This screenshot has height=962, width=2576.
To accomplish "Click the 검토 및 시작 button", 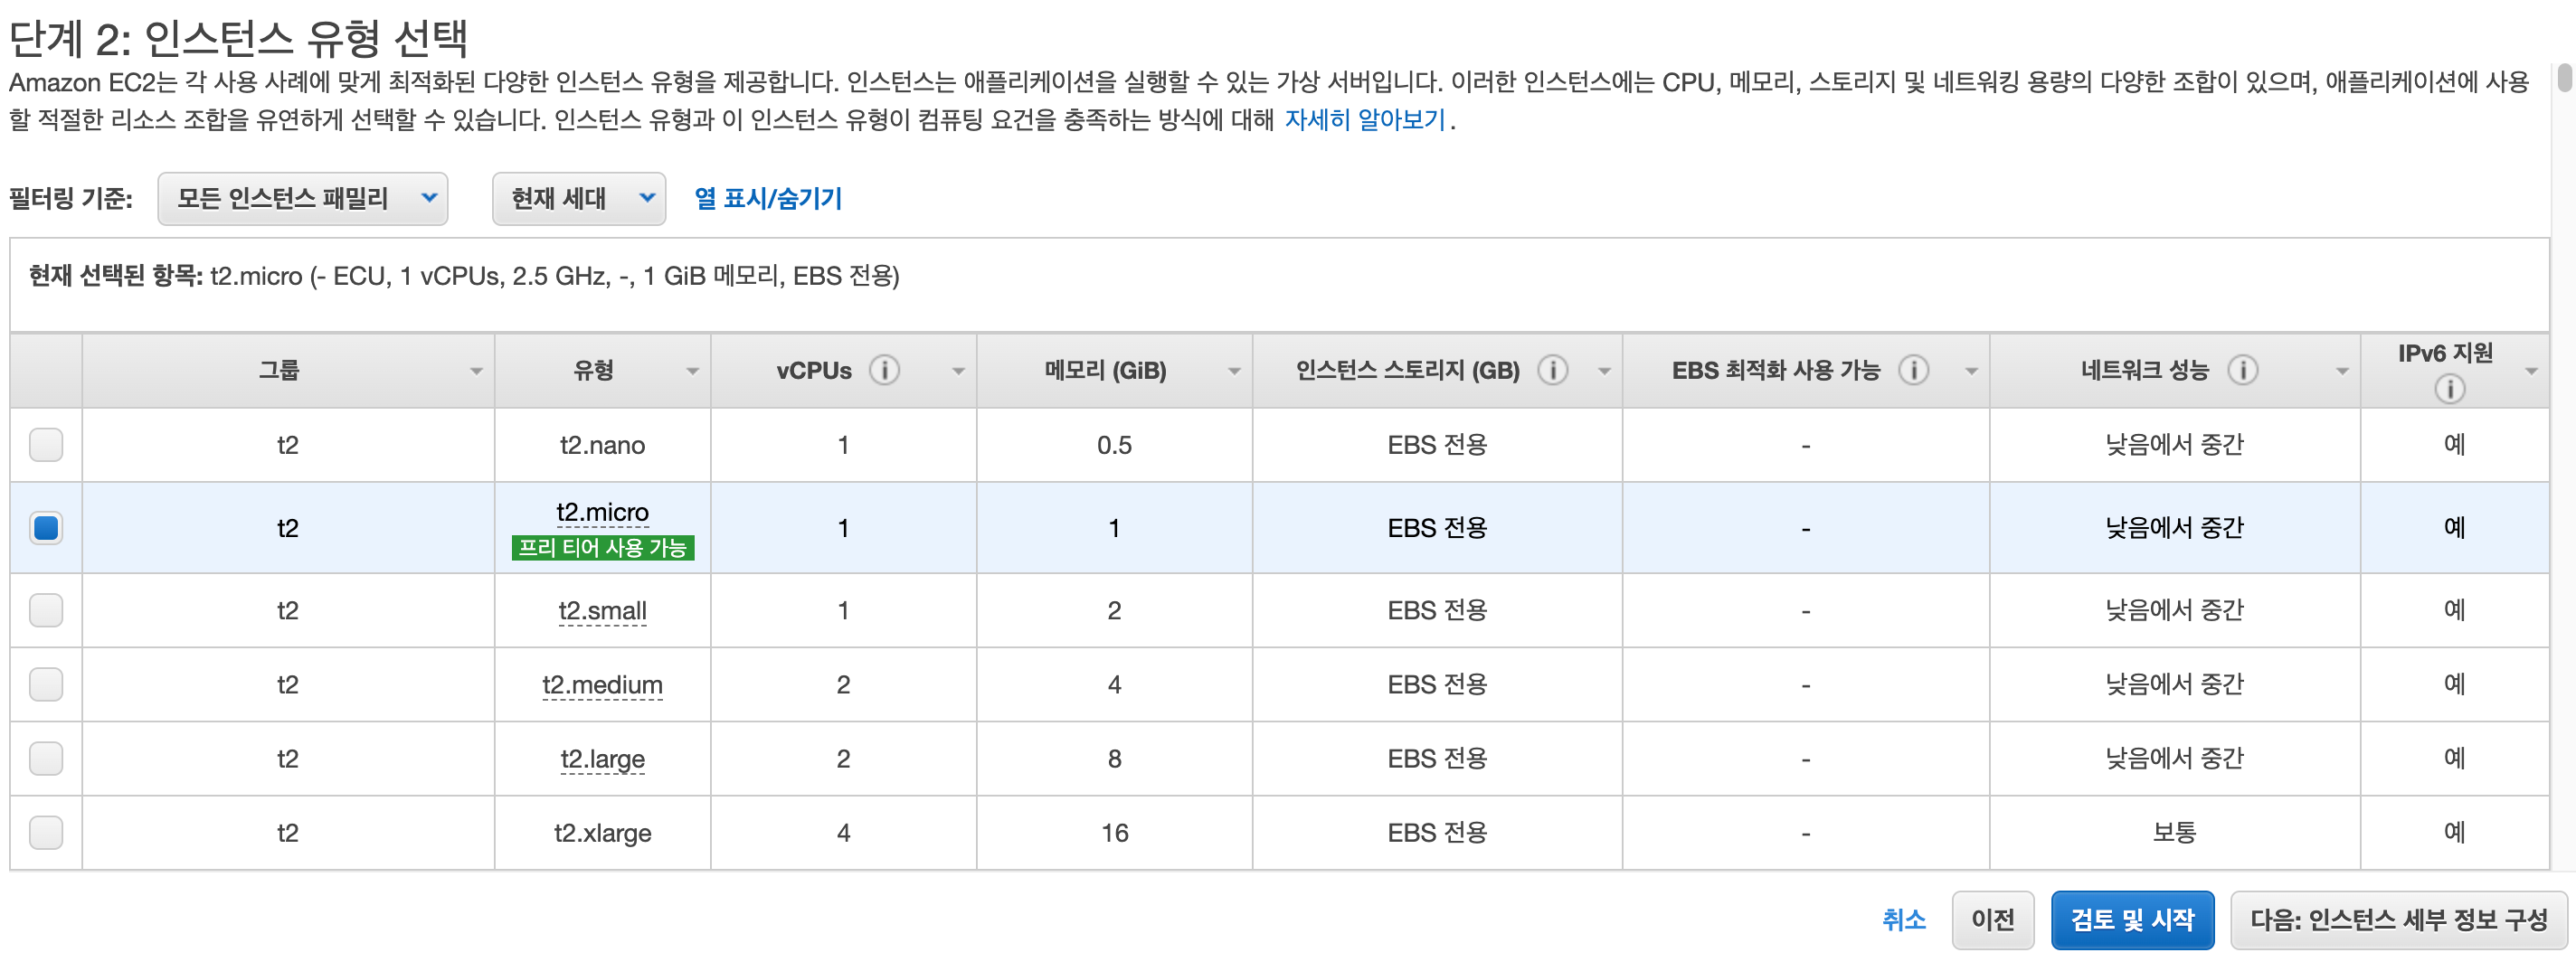I will coord(2132,921).
